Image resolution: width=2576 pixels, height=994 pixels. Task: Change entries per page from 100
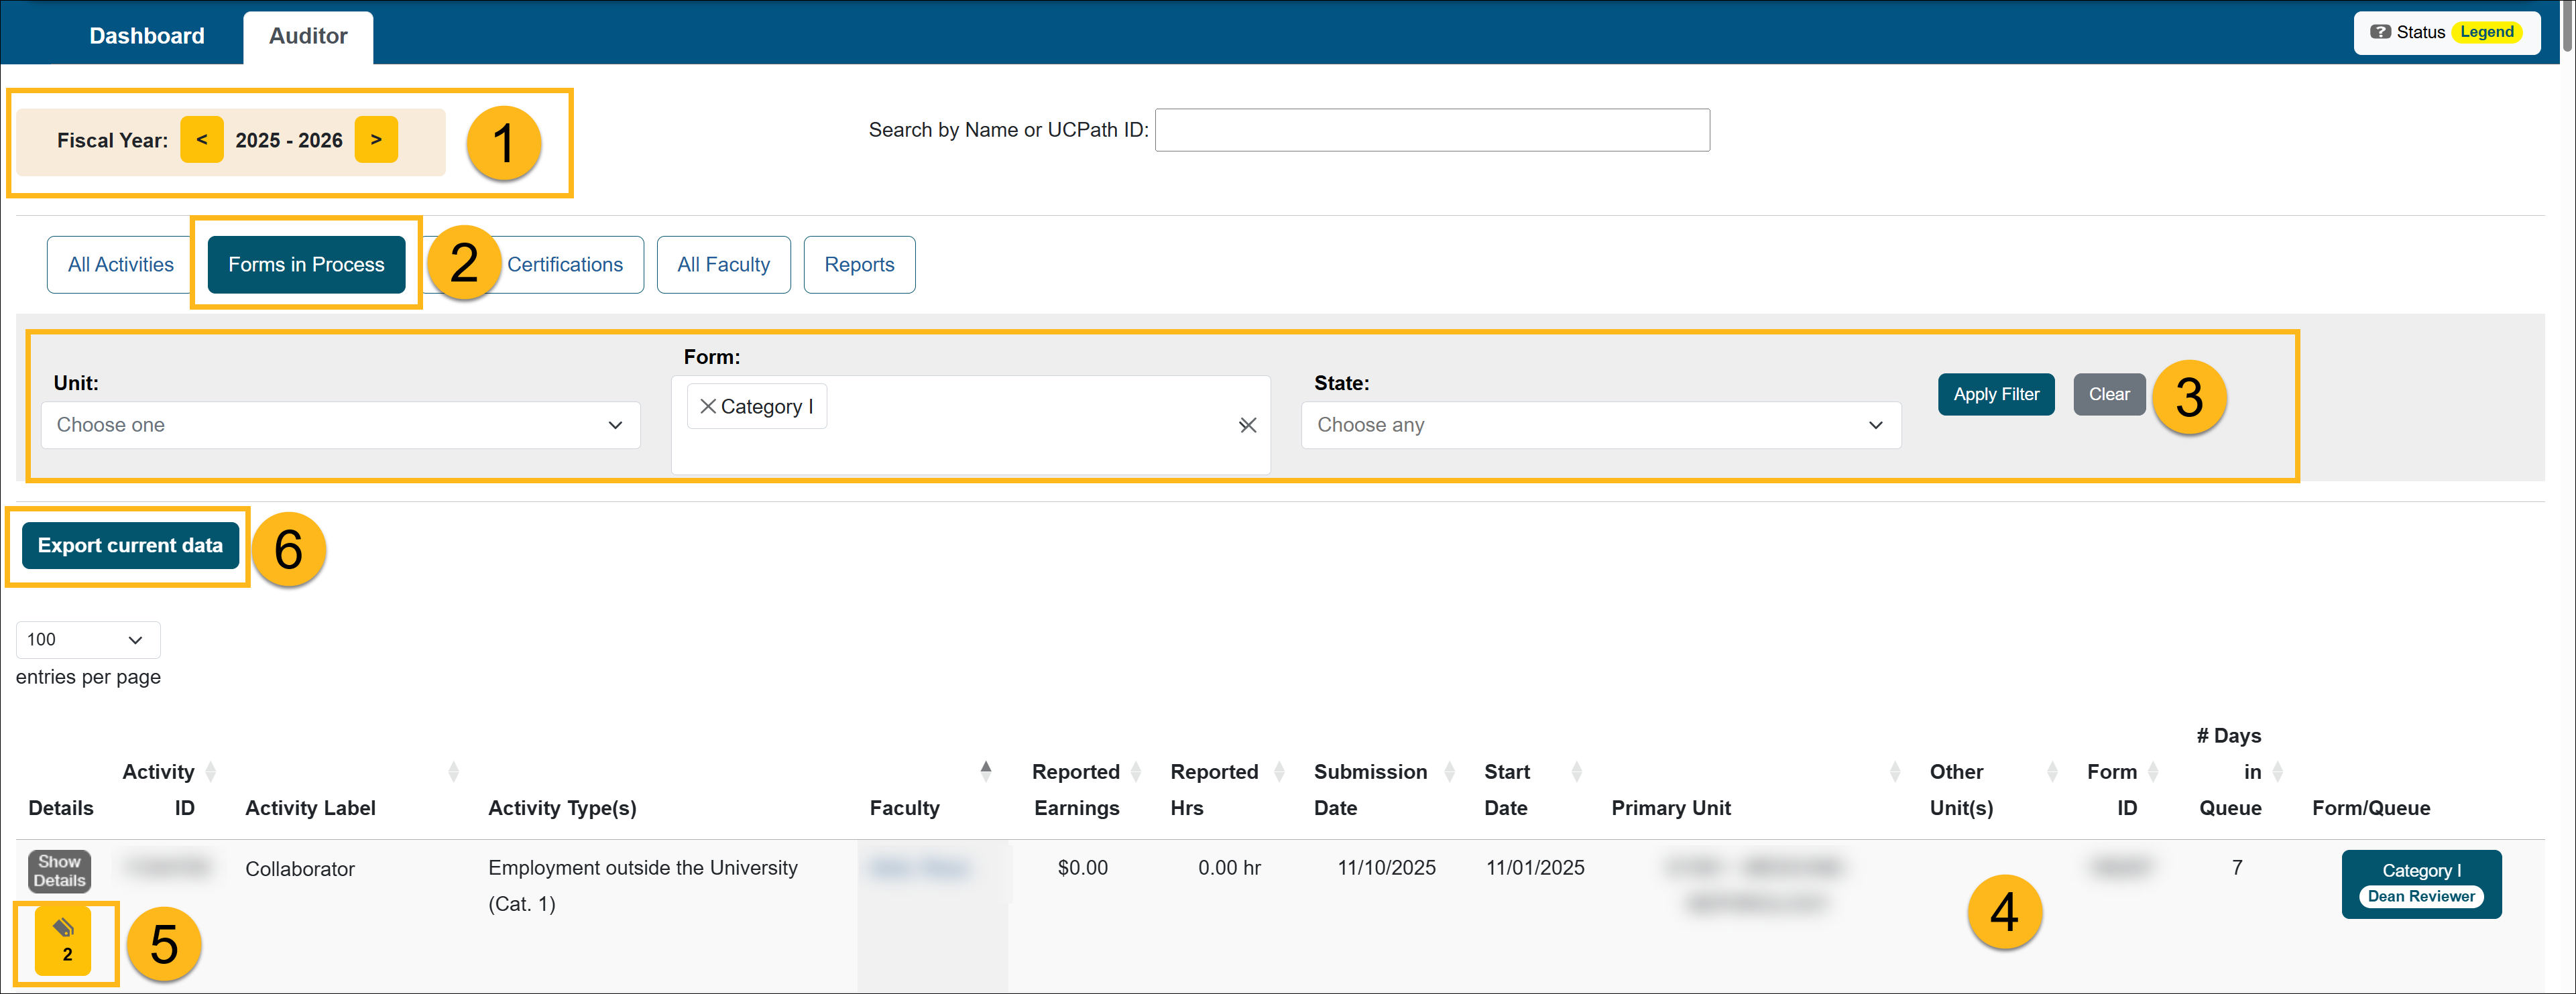pos(87,639)
